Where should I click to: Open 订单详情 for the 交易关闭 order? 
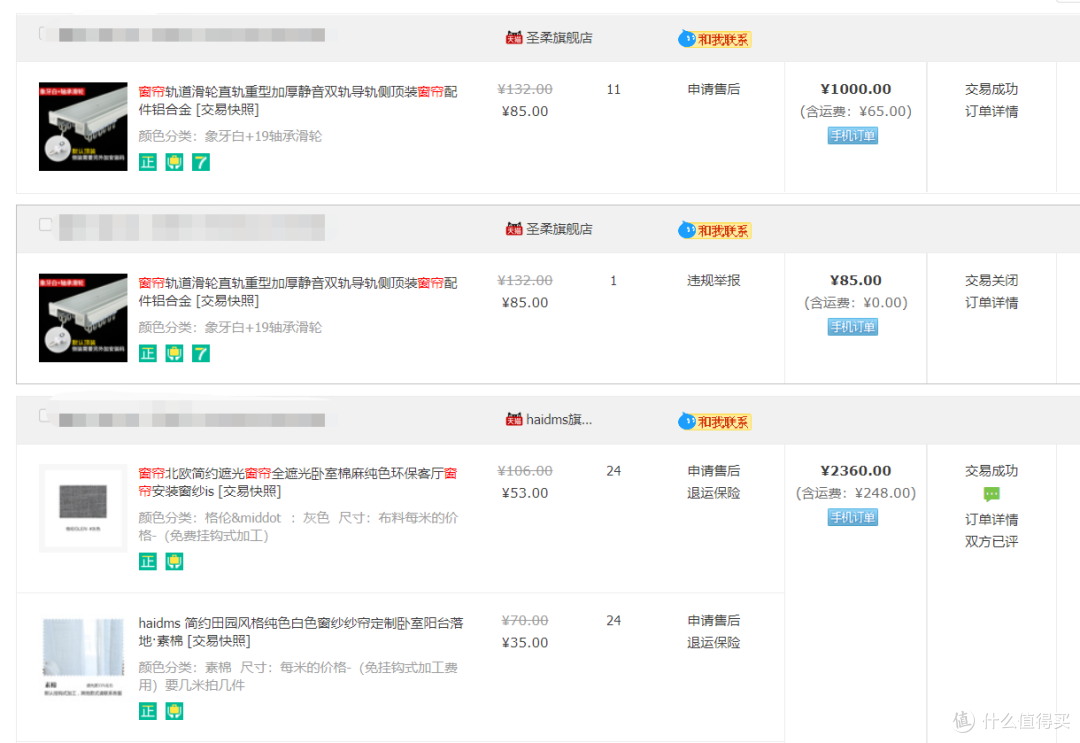point(991,303)
